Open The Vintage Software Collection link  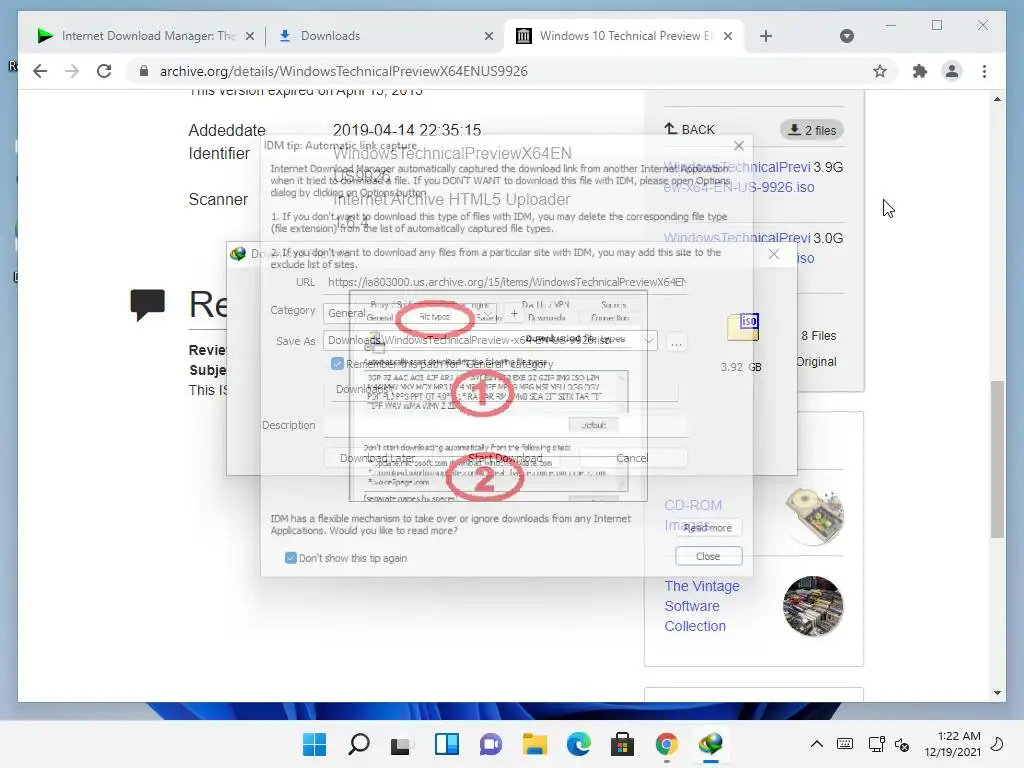click(701, 606)
